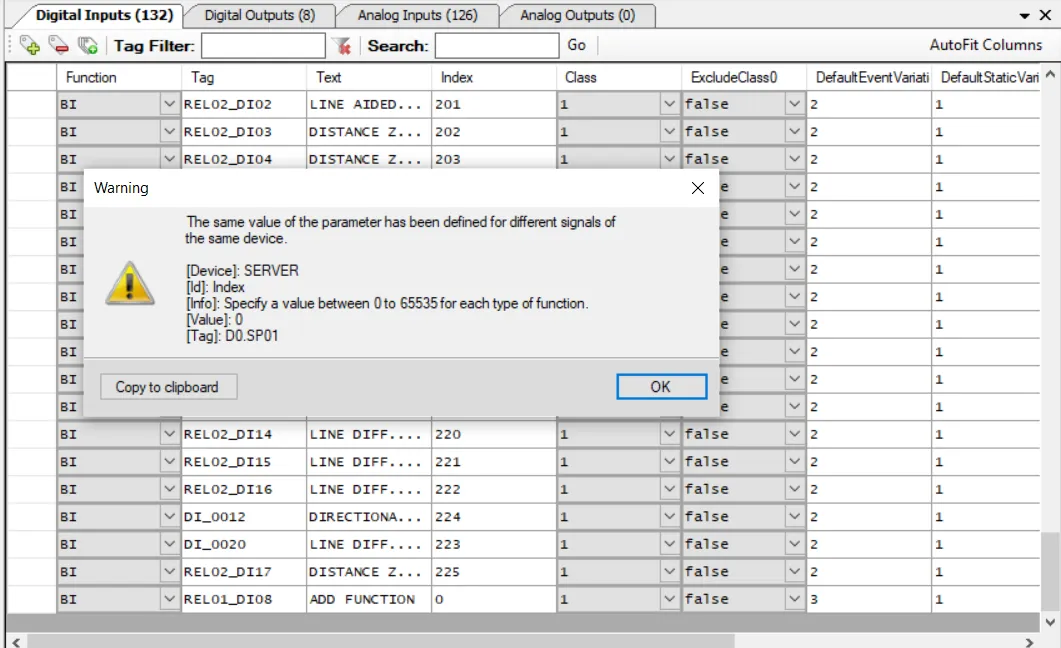The height and width of the screenshot is (648, 1061).
Task: Select the ADD FUNCTION text cell
Action: click(x=369, y=599)
